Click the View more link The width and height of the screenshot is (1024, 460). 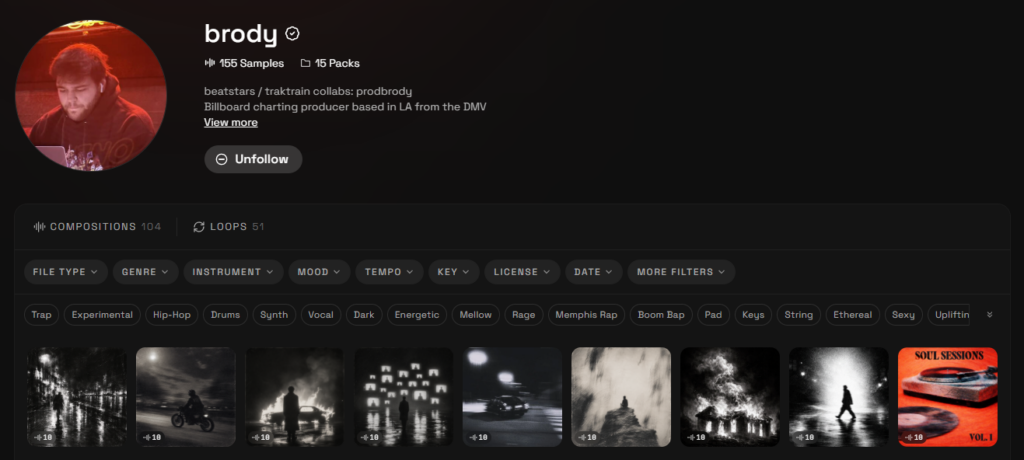(x=231, y=122)
